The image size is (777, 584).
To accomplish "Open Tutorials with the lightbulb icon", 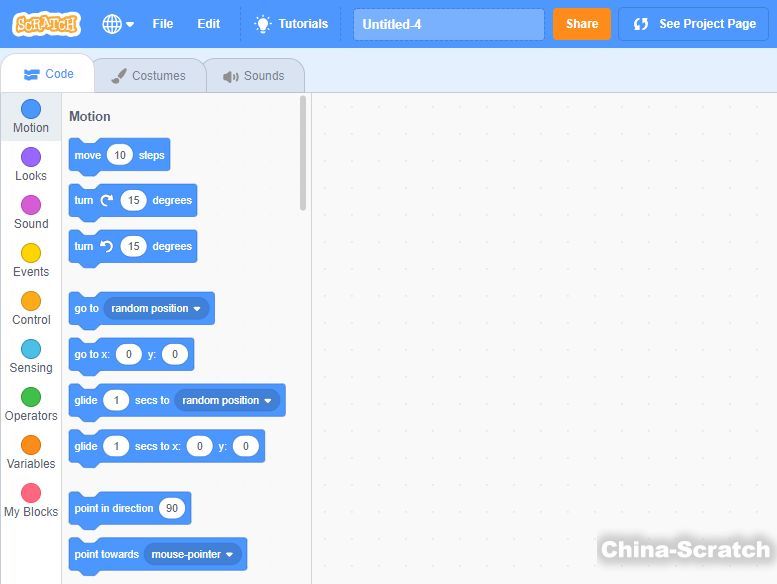I will tap(291, 24).
